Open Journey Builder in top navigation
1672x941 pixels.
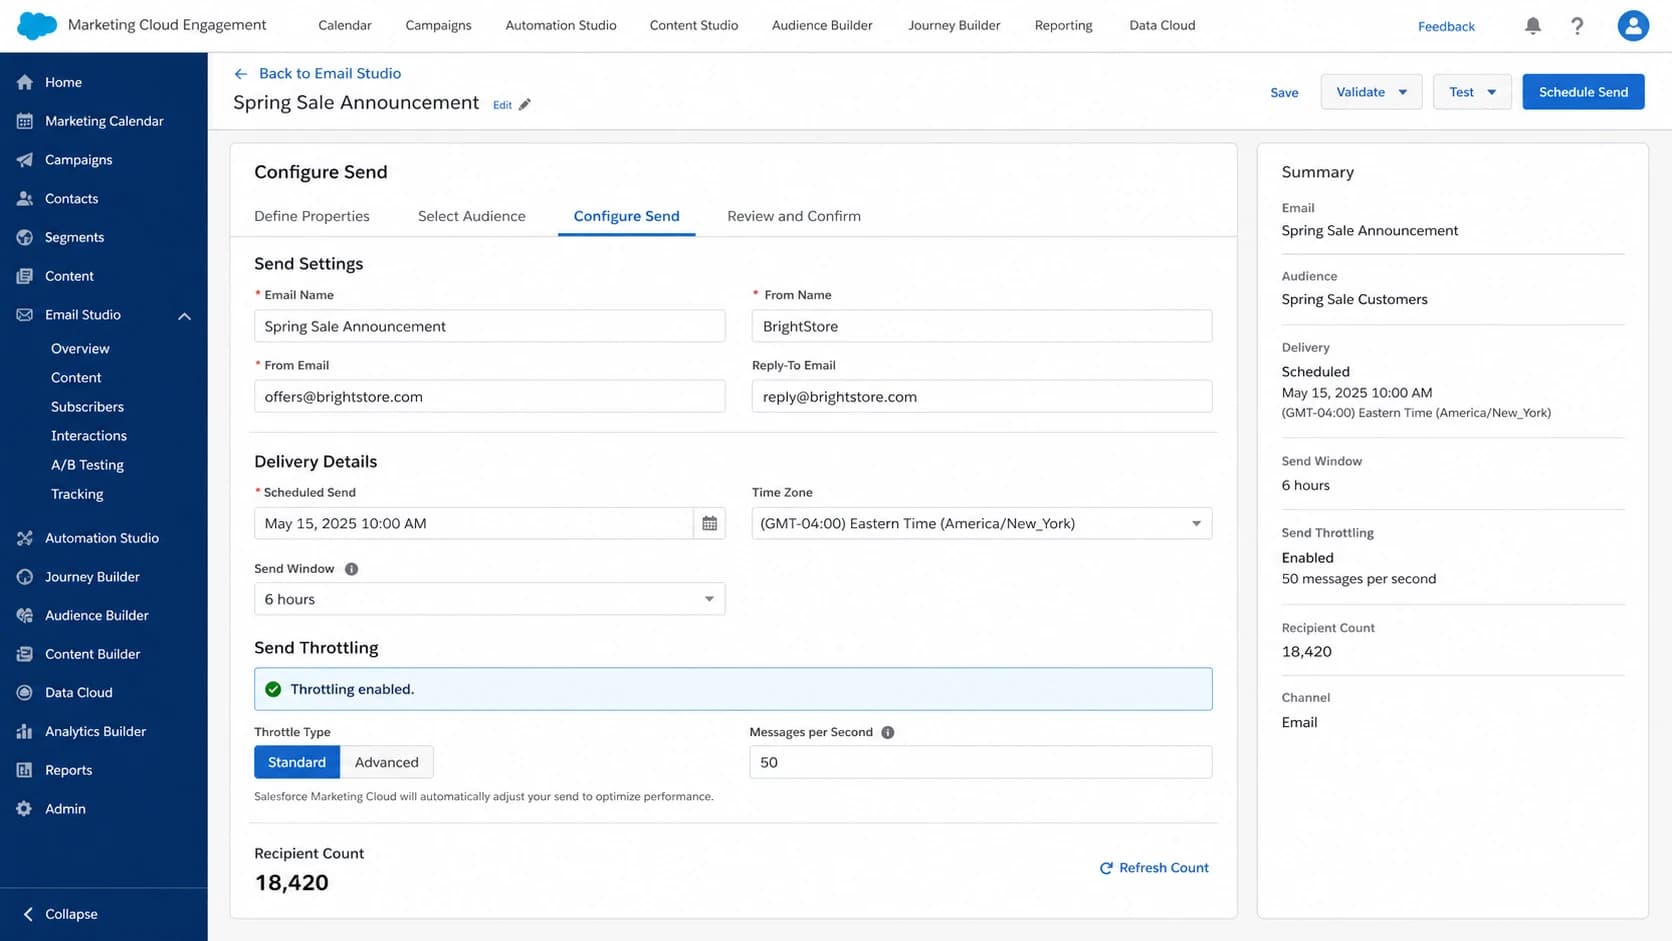pos(954,25)
